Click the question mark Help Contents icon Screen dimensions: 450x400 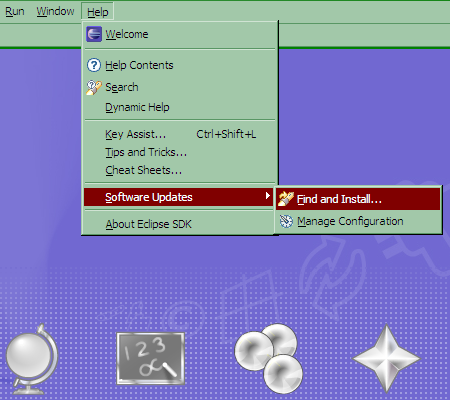94,65
